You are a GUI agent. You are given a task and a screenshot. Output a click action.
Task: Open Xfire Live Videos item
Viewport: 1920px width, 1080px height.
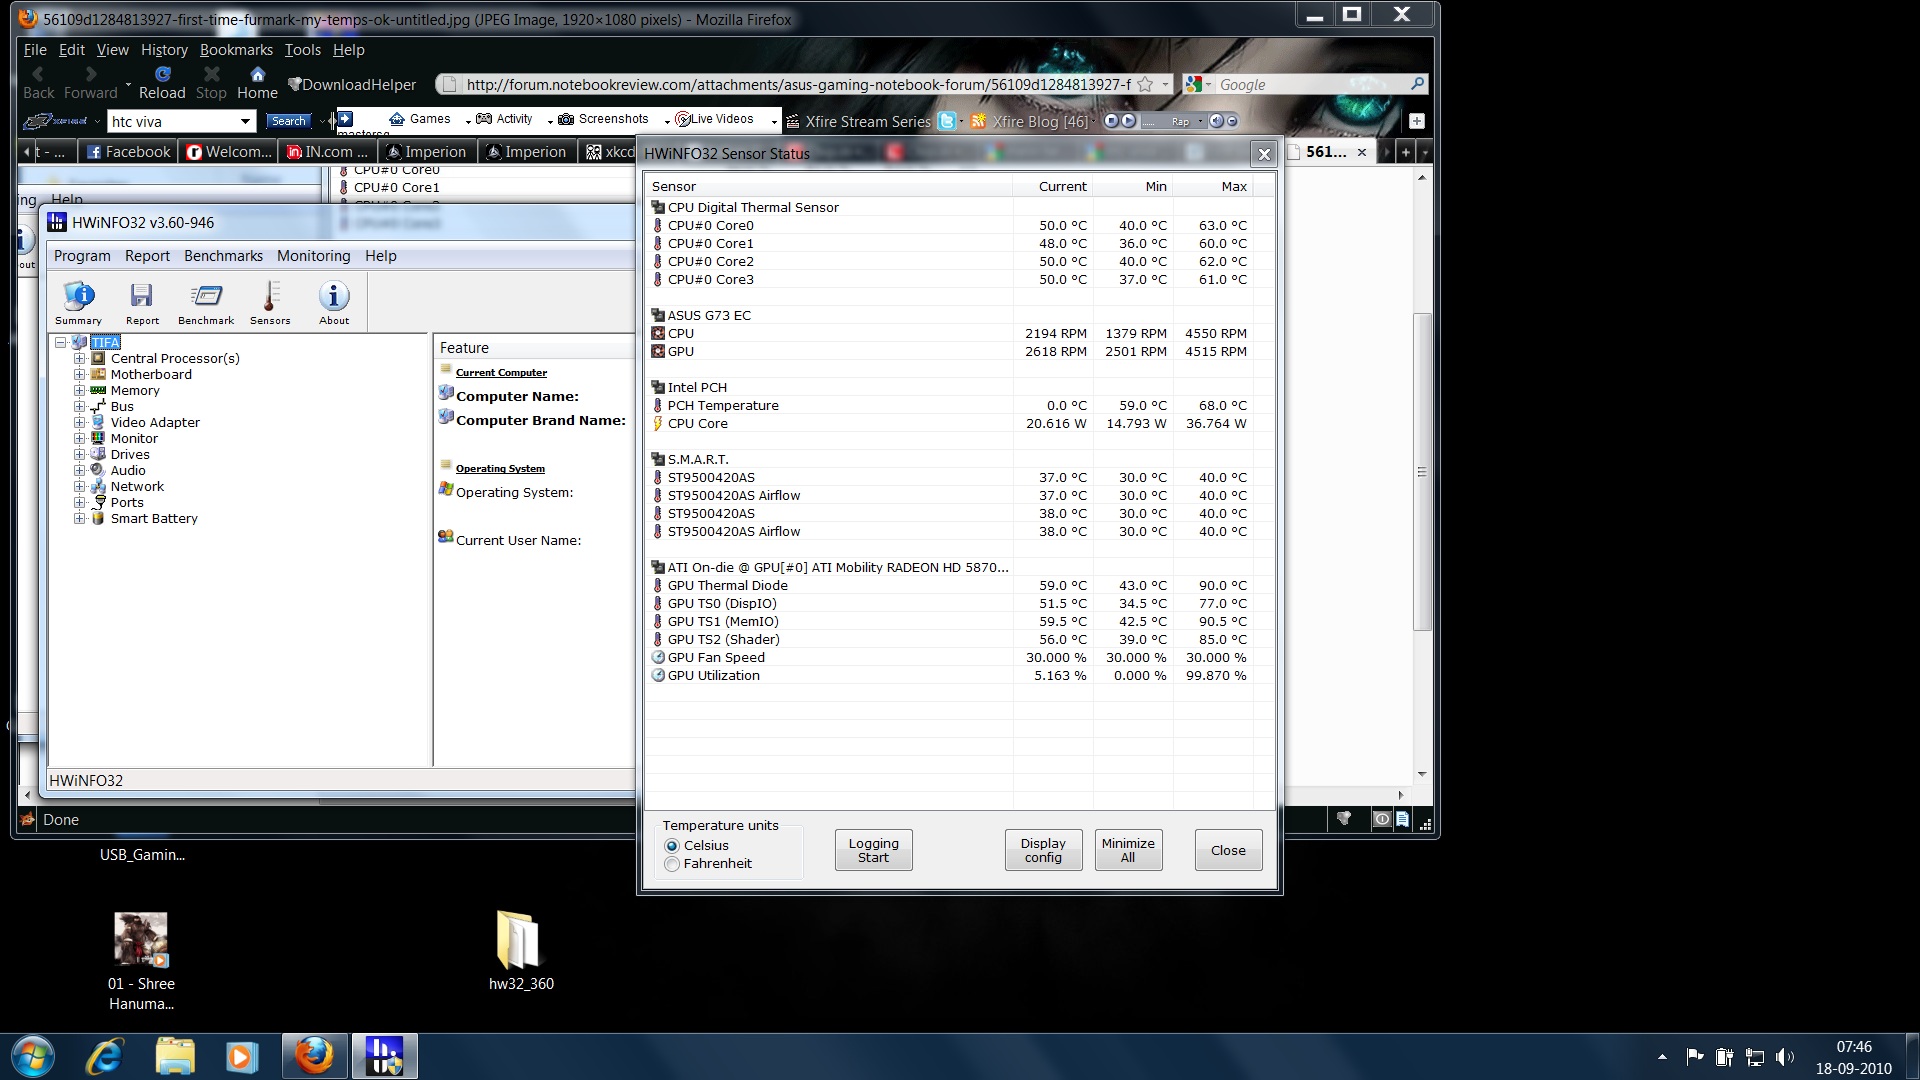tap(715, 119)
